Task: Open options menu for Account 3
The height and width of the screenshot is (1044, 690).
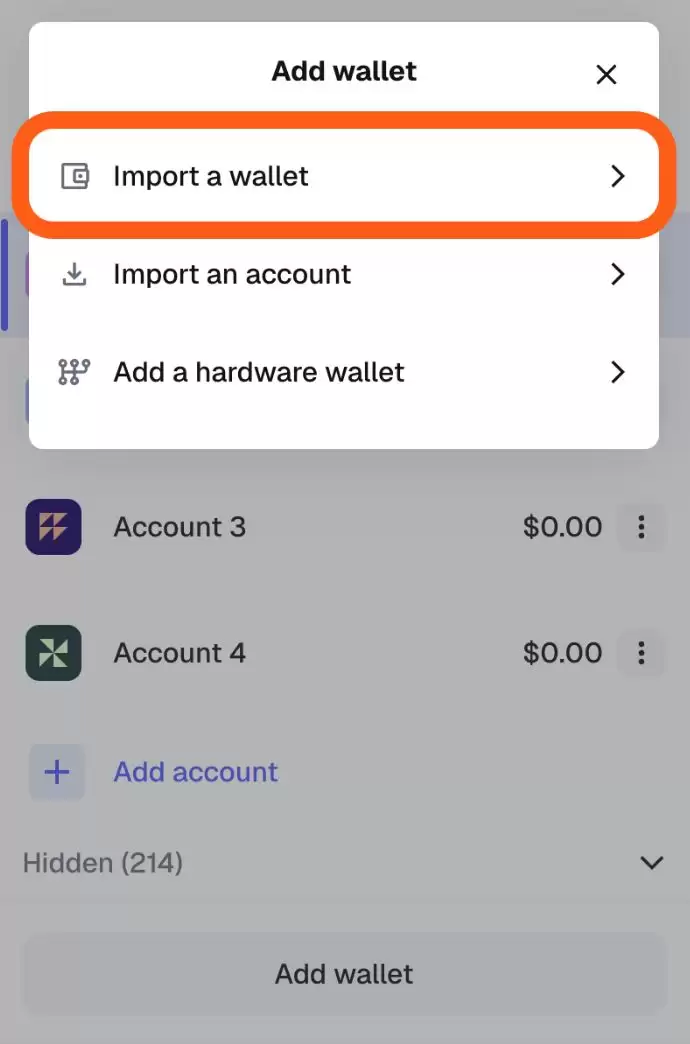Action: [x=641, y=527]
